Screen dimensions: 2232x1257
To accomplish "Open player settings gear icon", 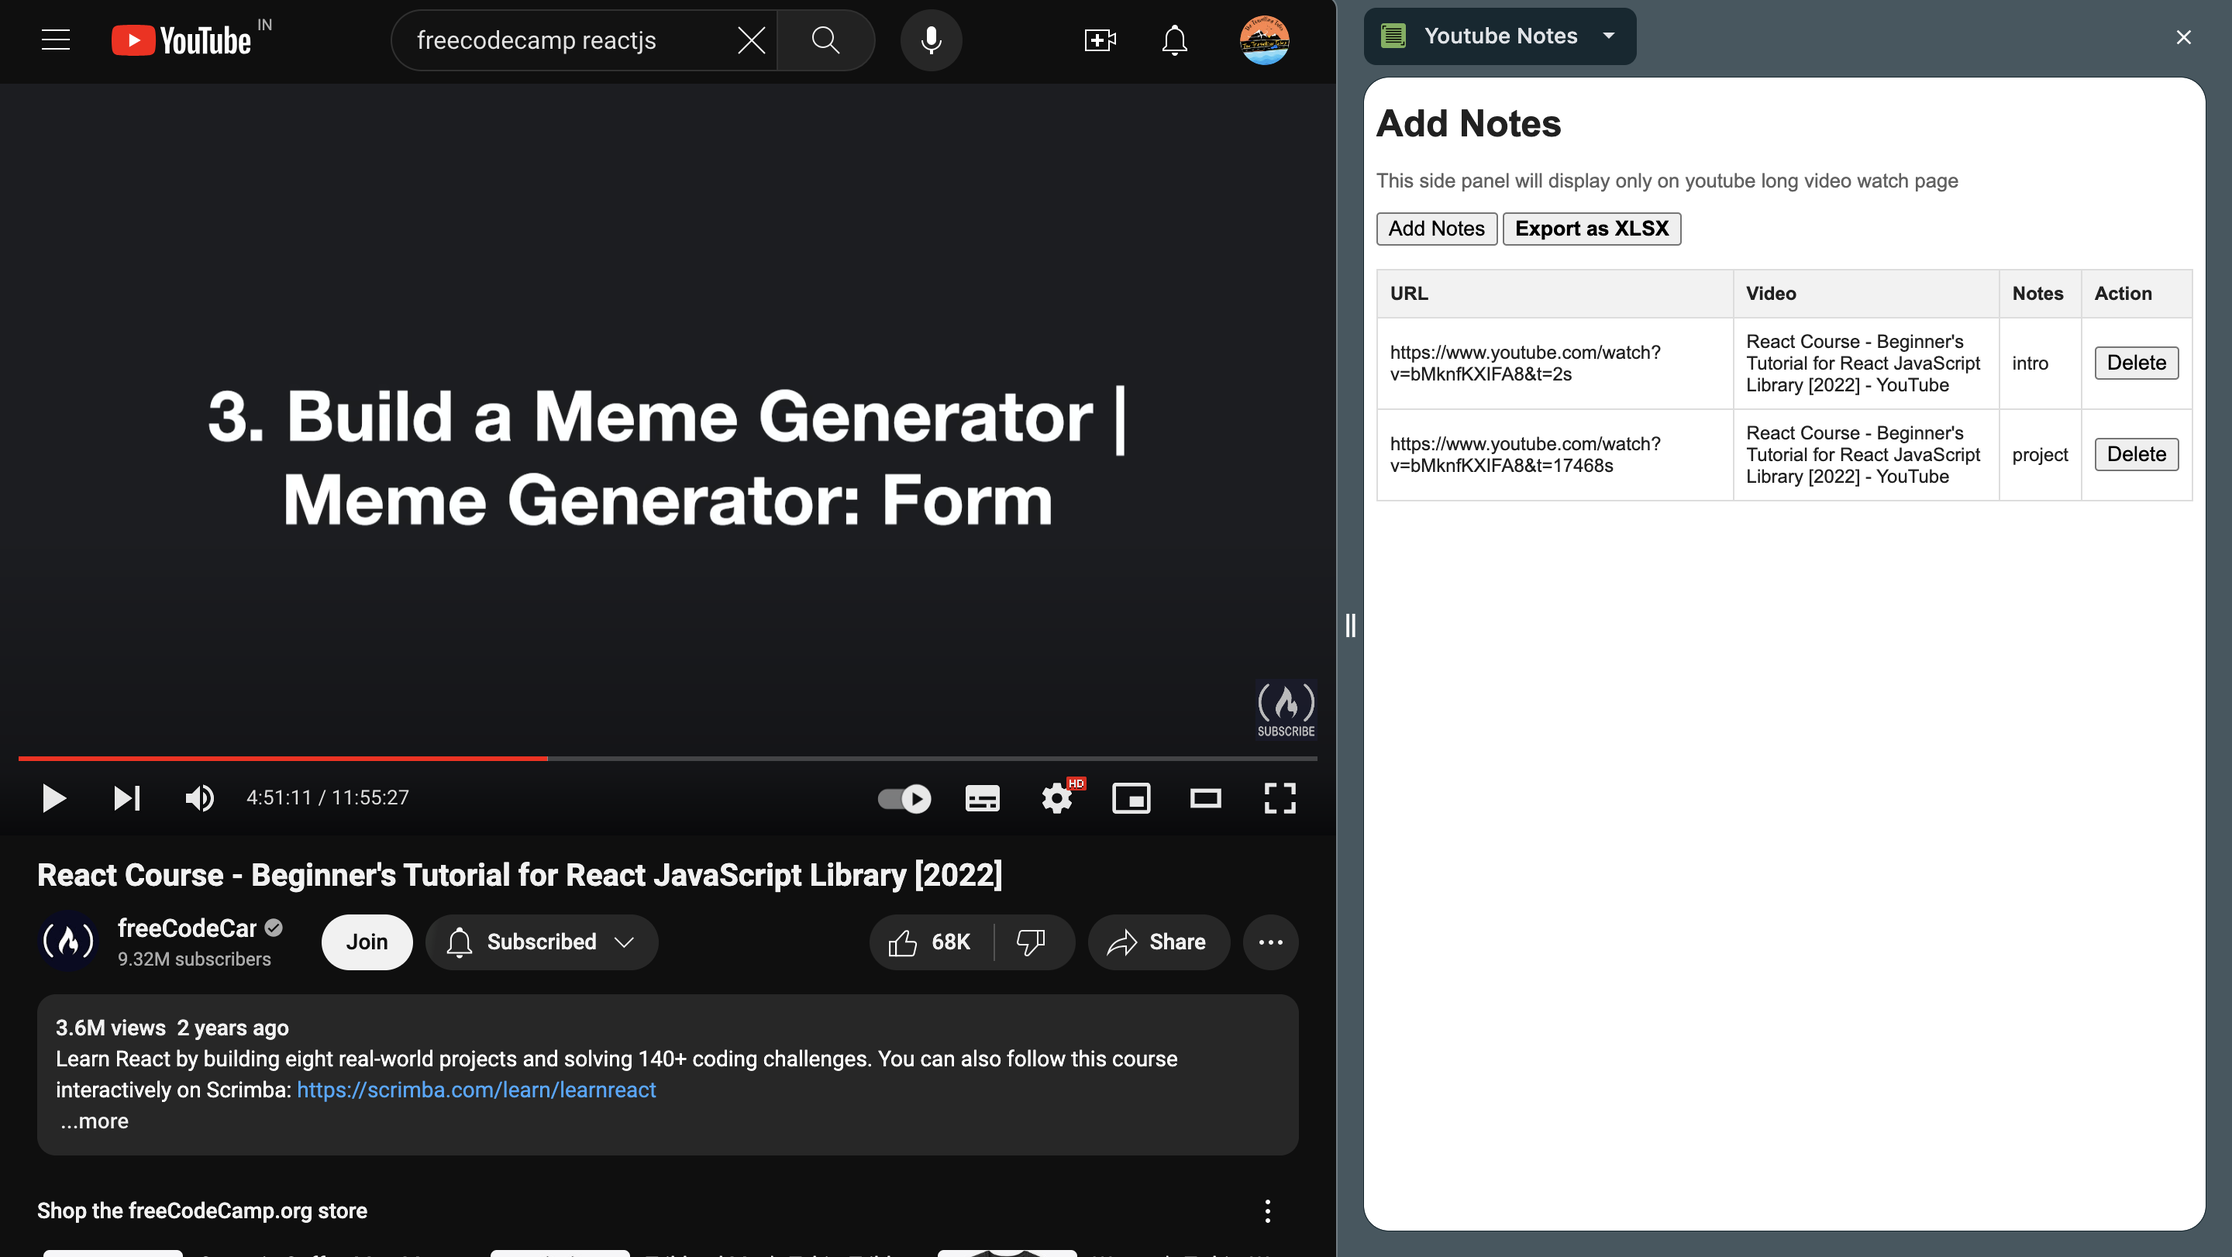I will pyautogui.click(x=1057, y=798).
